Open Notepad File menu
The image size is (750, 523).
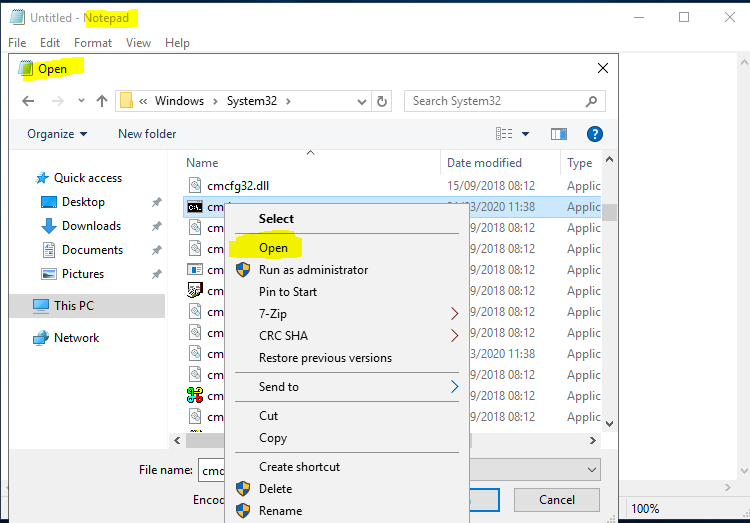pyautogui.click(x=17, y=43)
